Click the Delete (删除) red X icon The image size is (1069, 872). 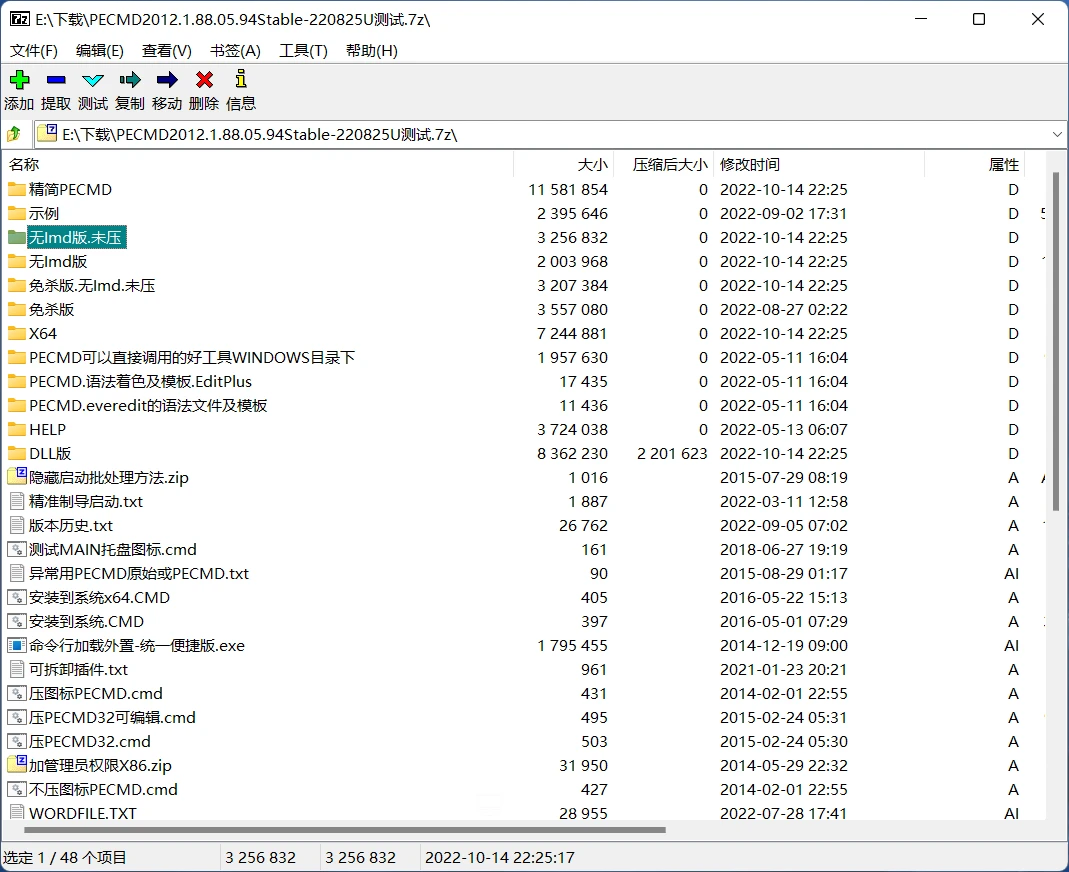(204, 80)
